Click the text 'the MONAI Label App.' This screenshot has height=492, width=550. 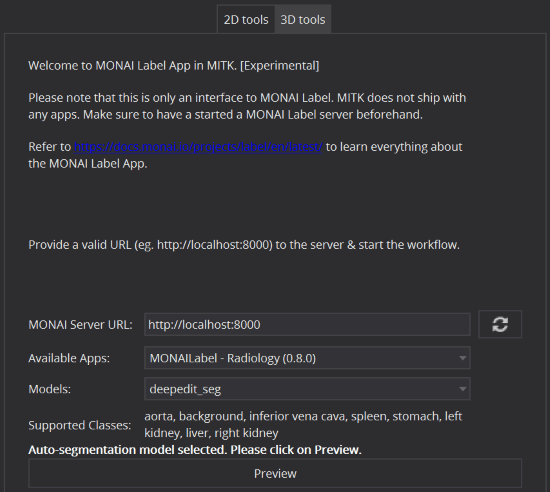(88, 163)
